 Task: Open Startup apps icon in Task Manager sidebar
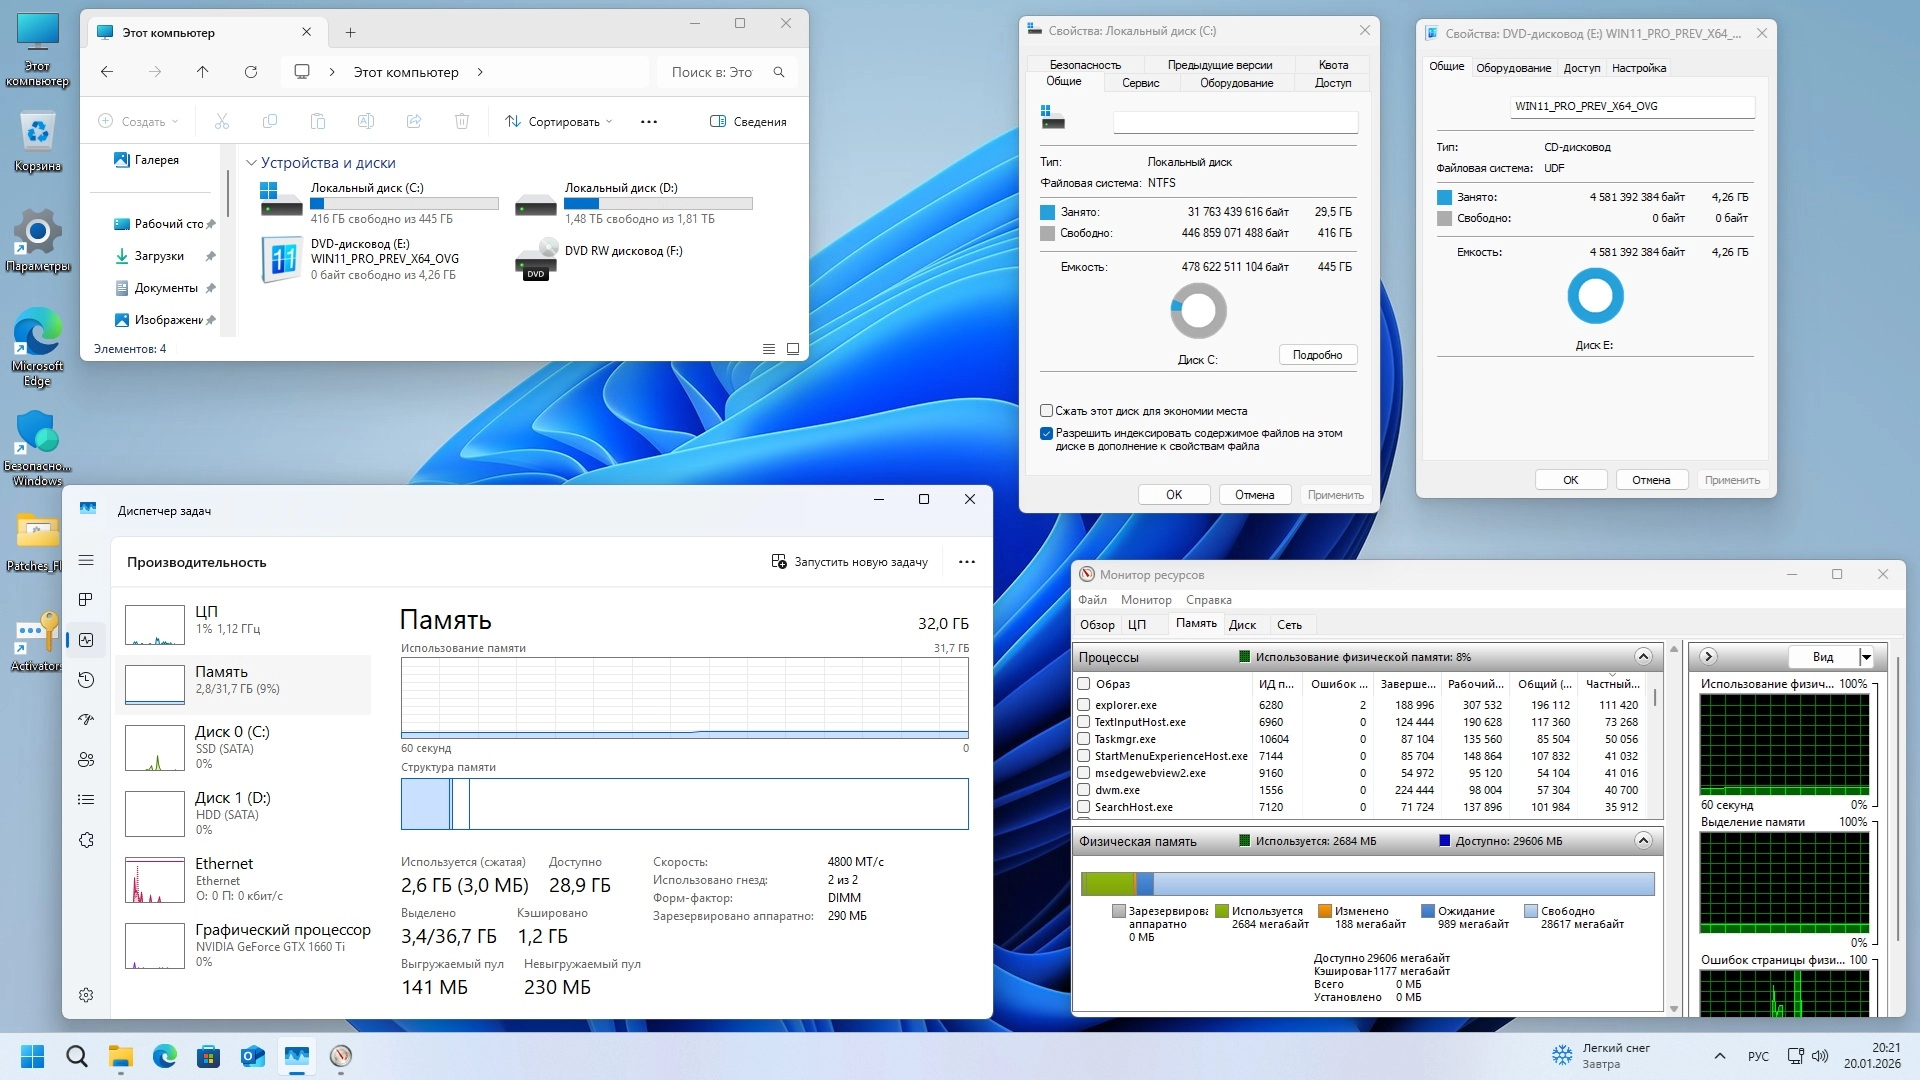click(x=86, y=720)
